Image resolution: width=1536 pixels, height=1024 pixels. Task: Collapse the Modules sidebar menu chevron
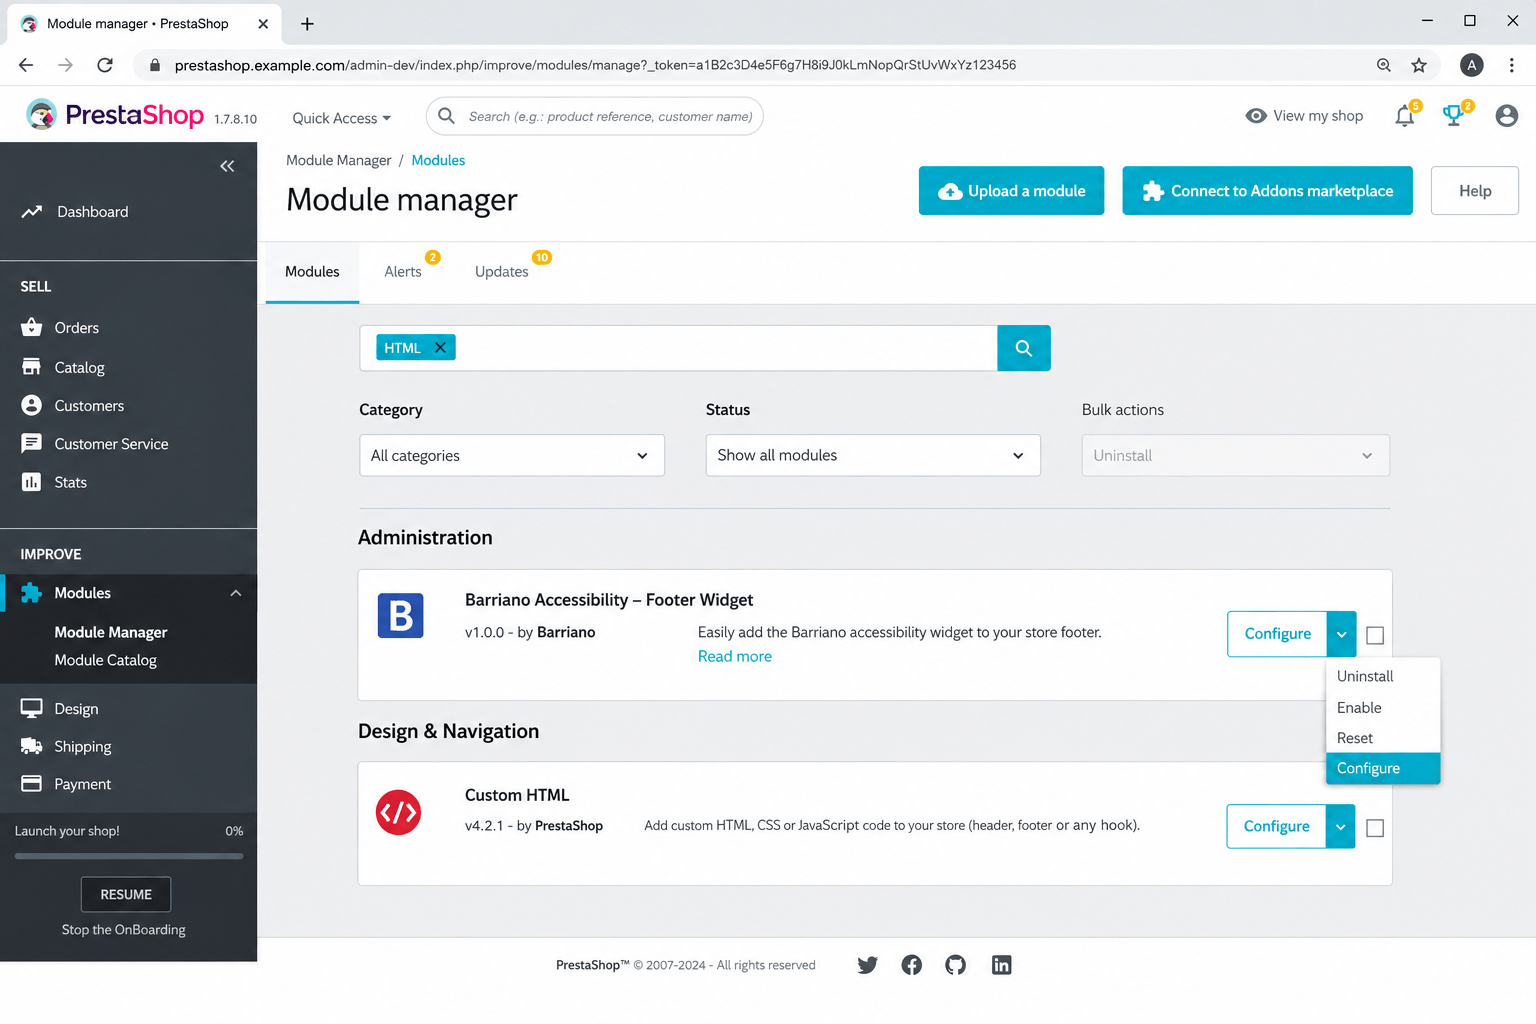(236, 593)
